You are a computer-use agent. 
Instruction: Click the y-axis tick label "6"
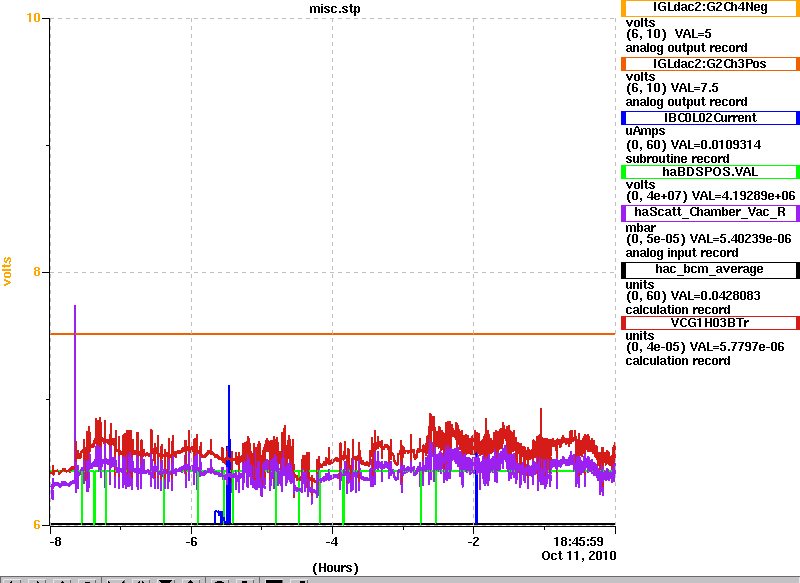[37, 525]
